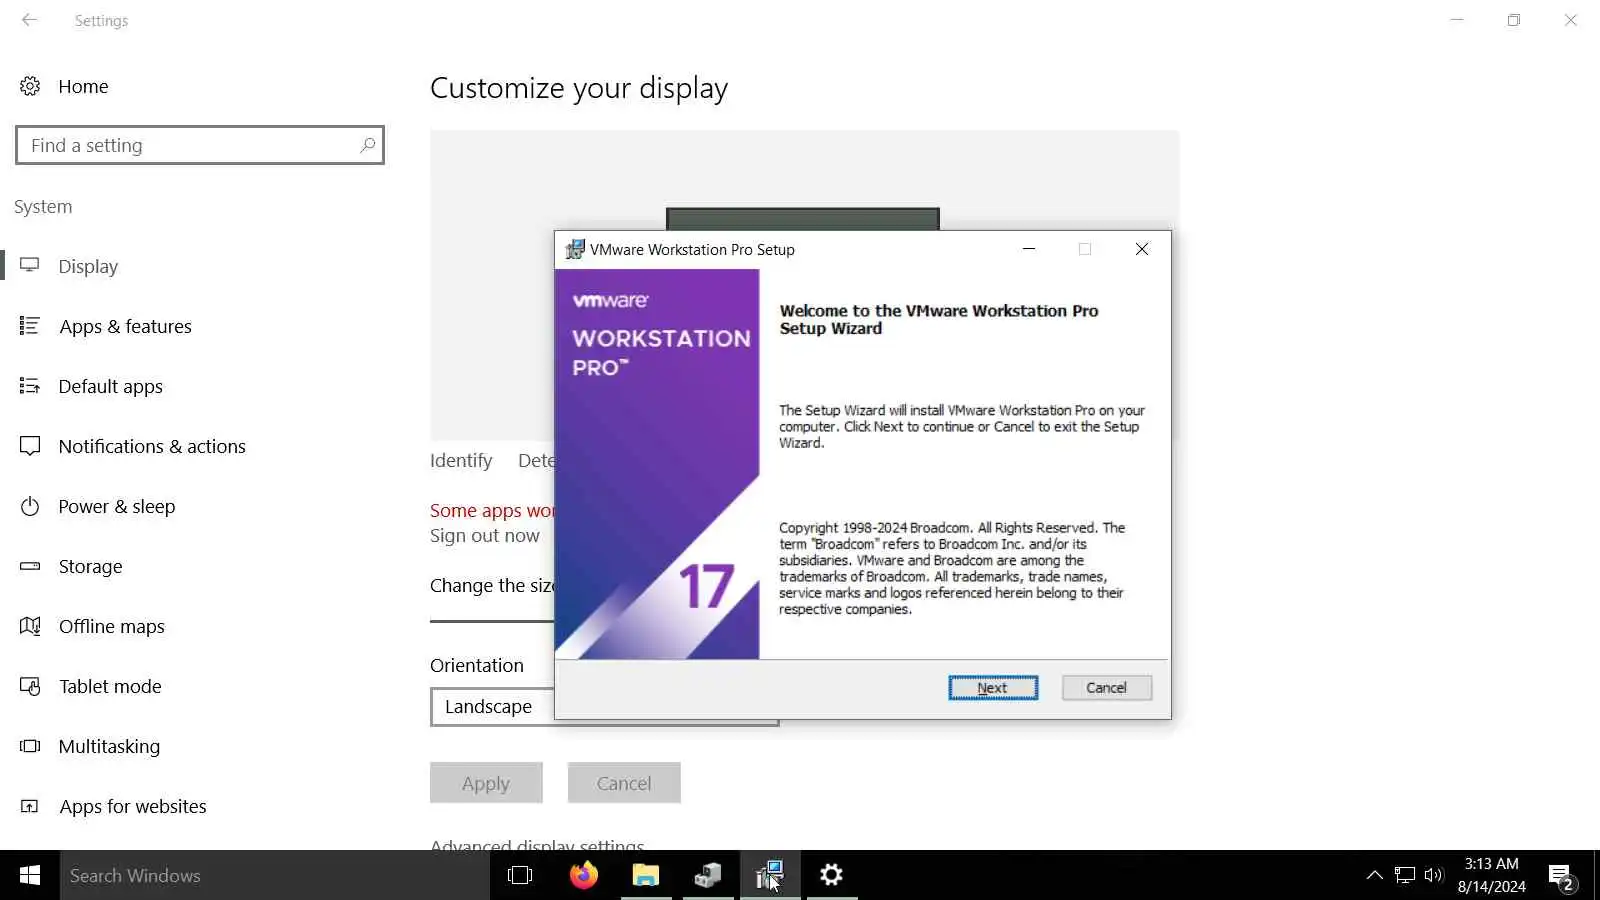
Task: Click the Default apps icon
Action: click(30, 386)
